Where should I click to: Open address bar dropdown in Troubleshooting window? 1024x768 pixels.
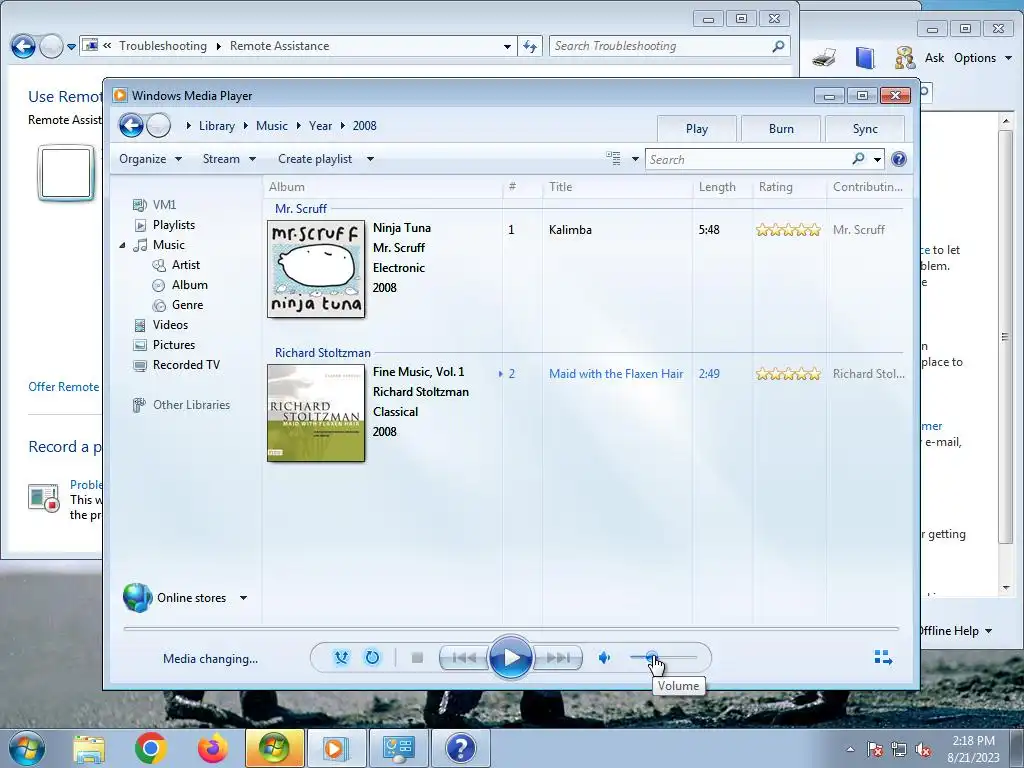click(507, 46)
